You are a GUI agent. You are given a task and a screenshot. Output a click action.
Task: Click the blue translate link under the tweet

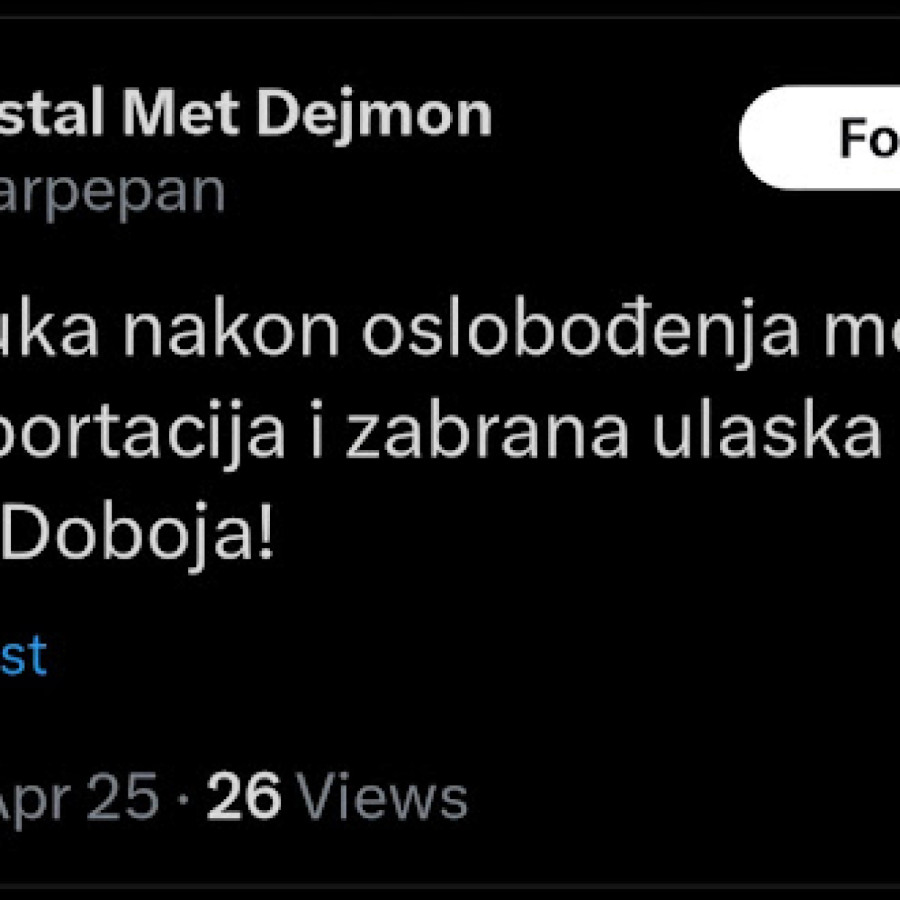click(x=22, y=656)
